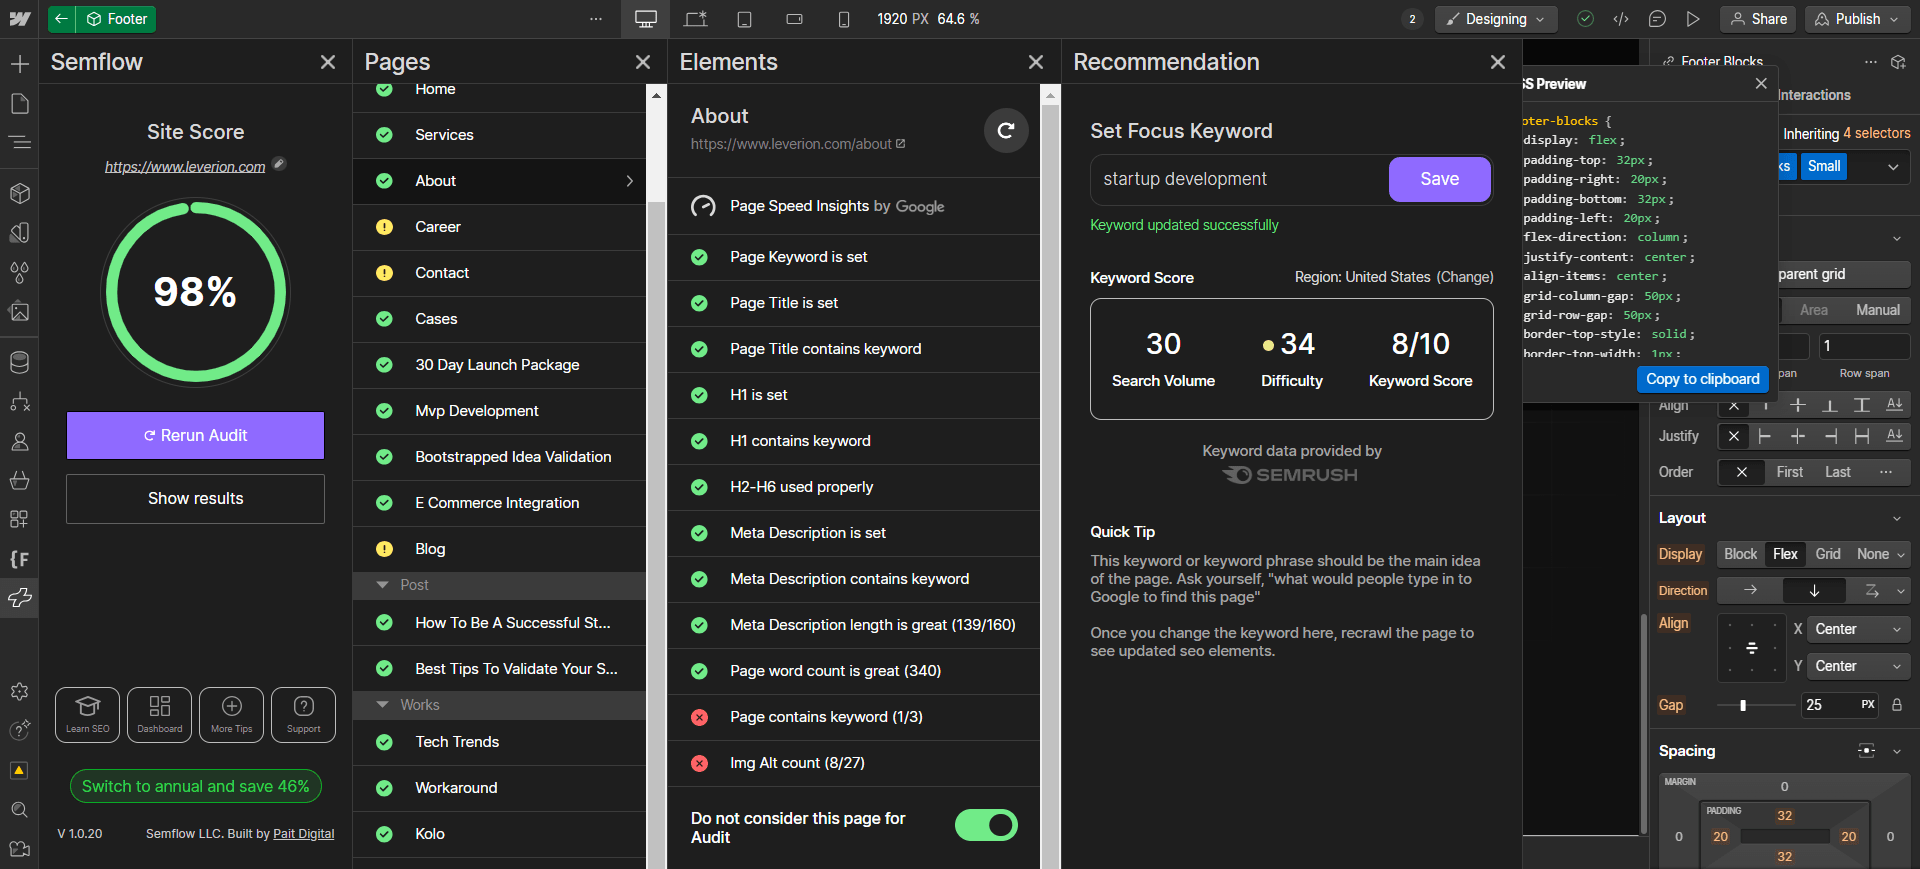Open the CMS database icon
This screenshot has width=1920, height=869.
(x=19, y=362)
